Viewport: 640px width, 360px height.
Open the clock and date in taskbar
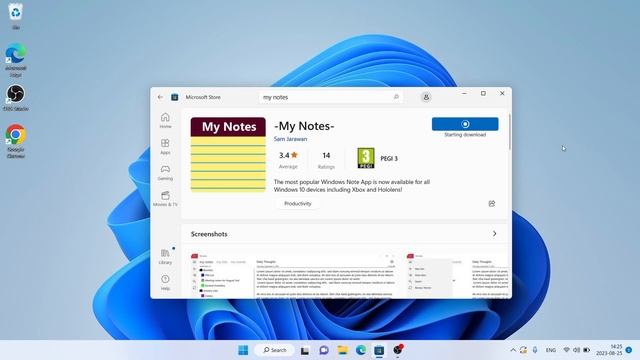pyautogui.click(x=609, y=350)
